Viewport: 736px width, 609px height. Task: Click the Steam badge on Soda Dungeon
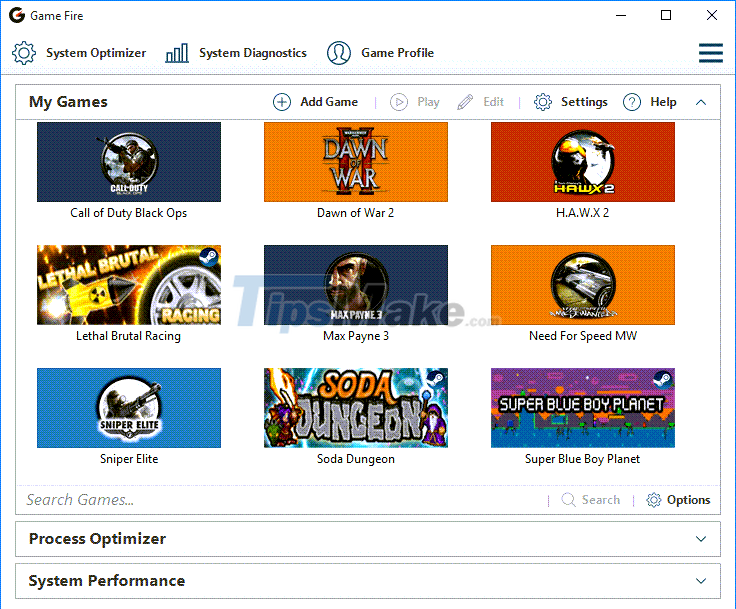click(x=435, y=379)
